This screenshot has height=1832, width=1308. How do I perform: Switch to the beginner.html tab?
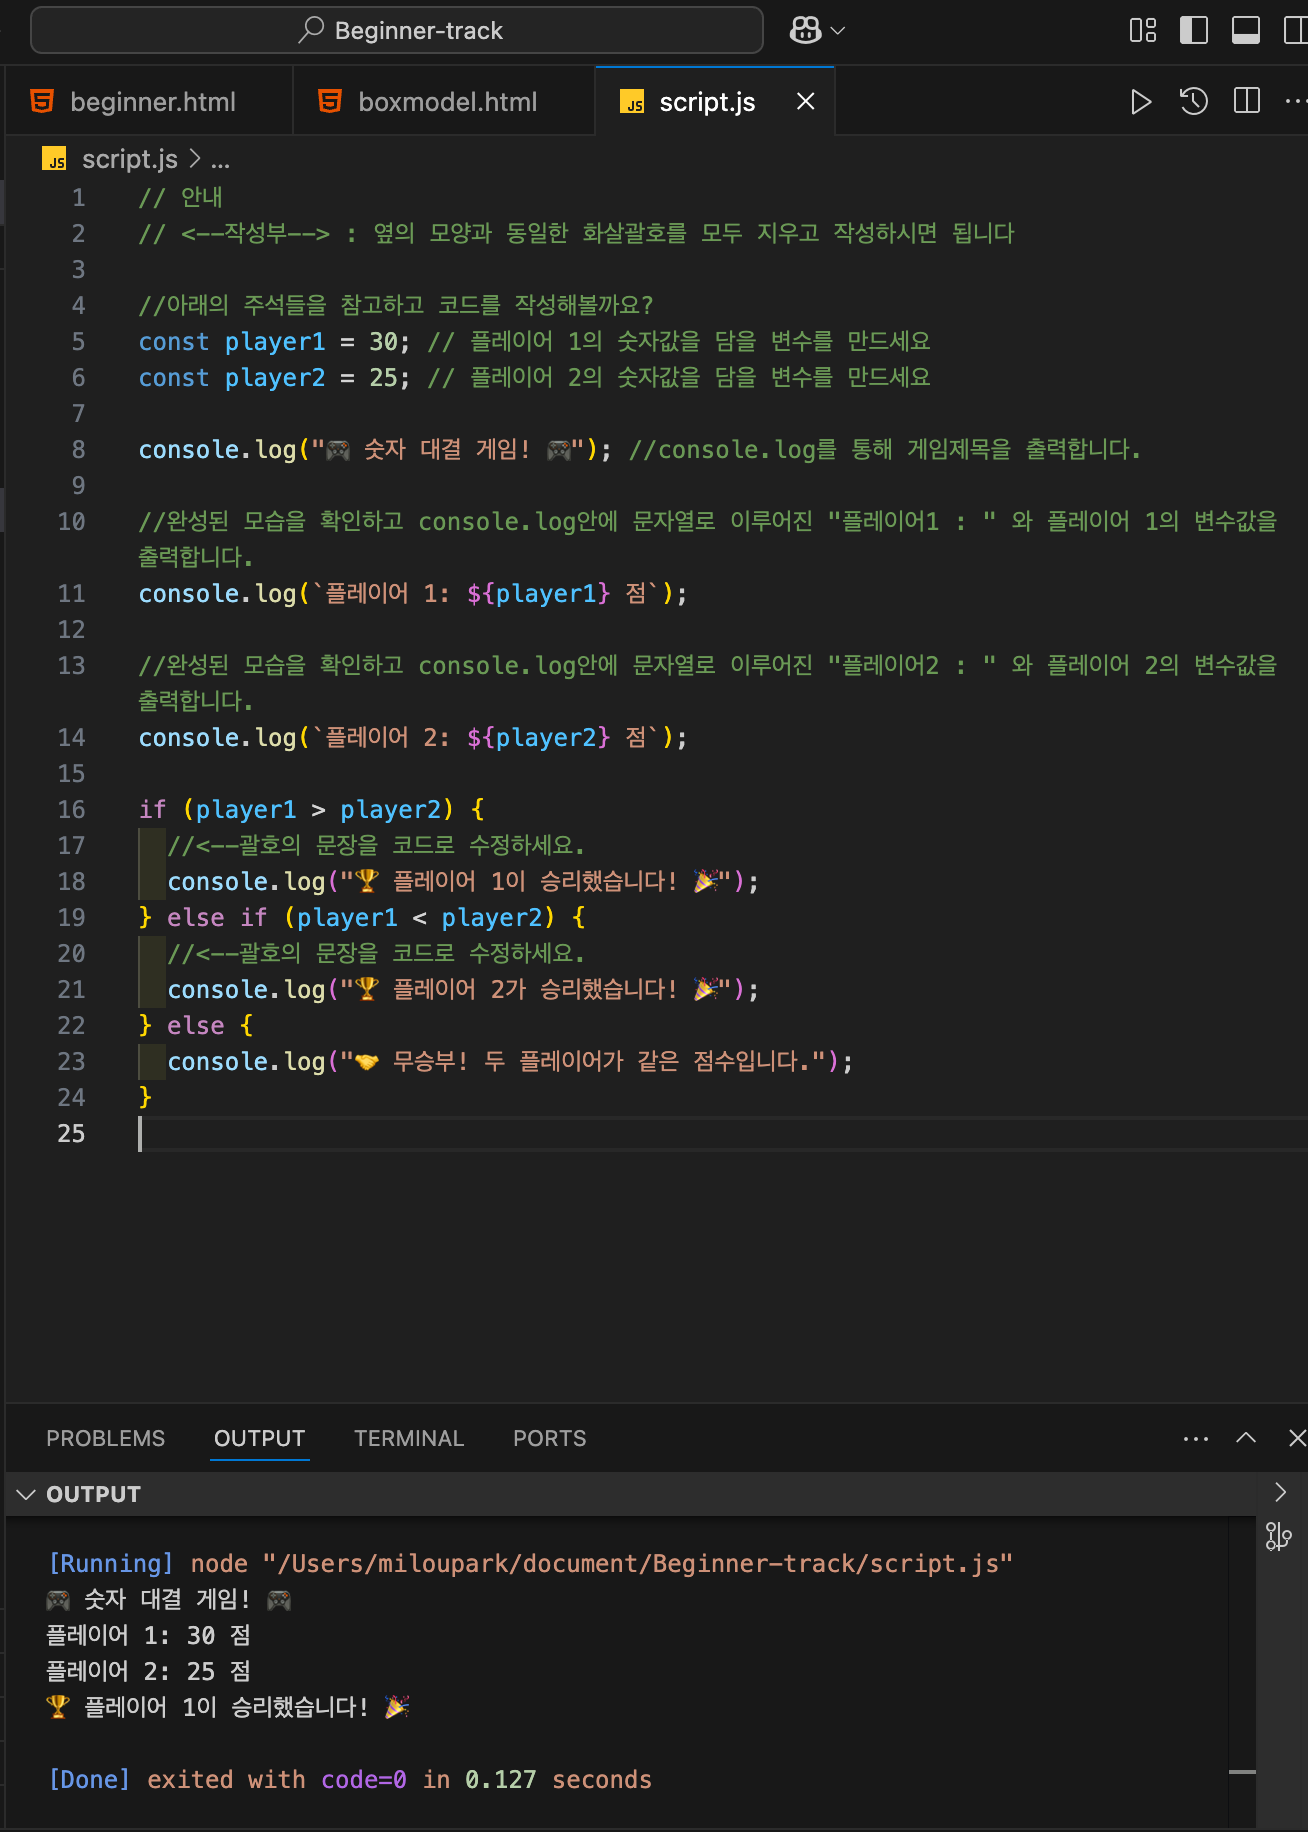click(152, 102)
